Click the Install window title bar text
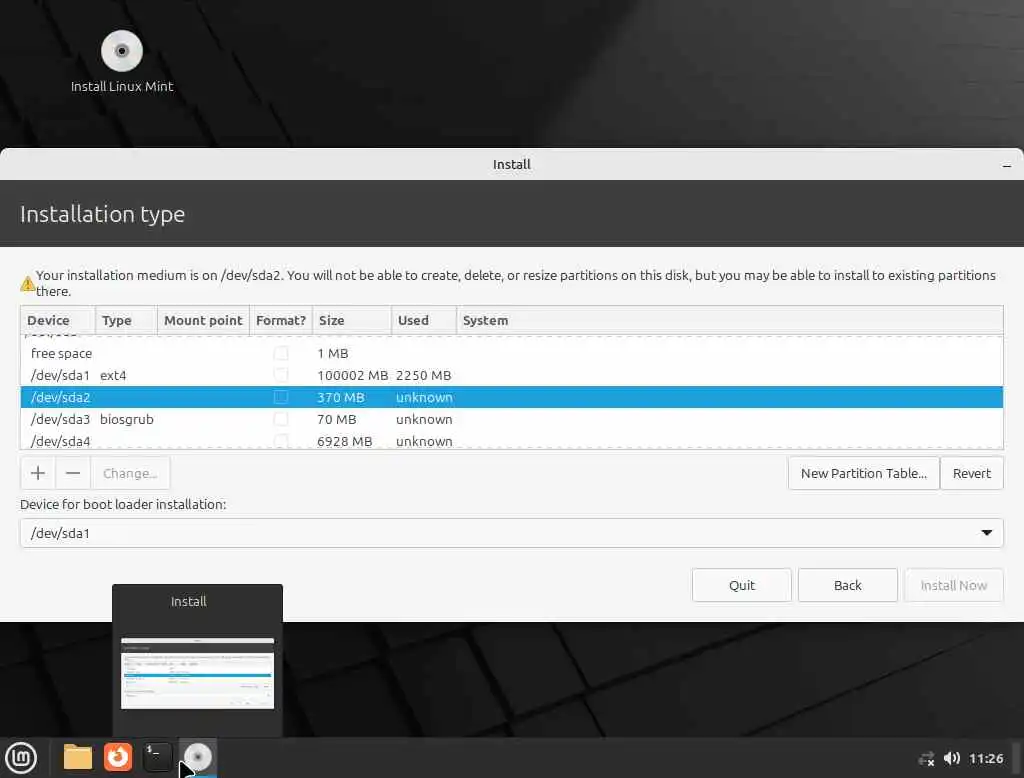The width and height of the screenshot is (1024, 778). 511,165
